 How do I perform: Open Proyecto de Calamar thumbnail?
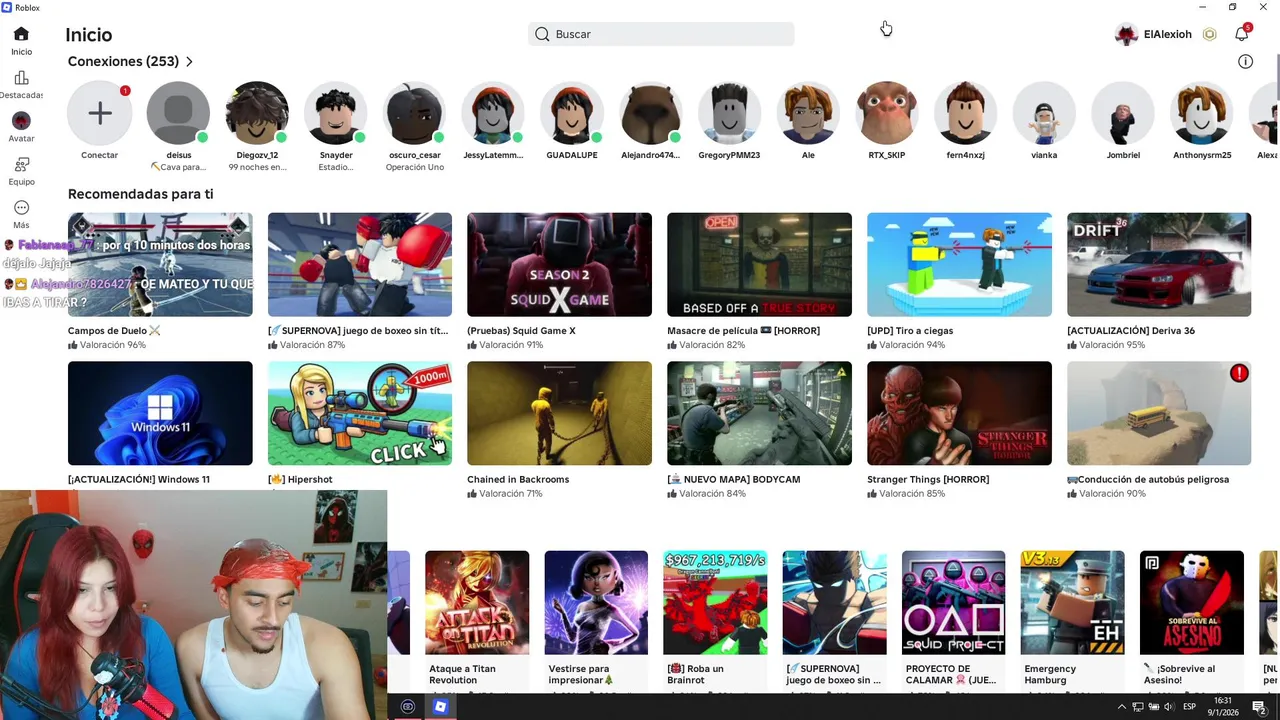click(x=953, y=603)
